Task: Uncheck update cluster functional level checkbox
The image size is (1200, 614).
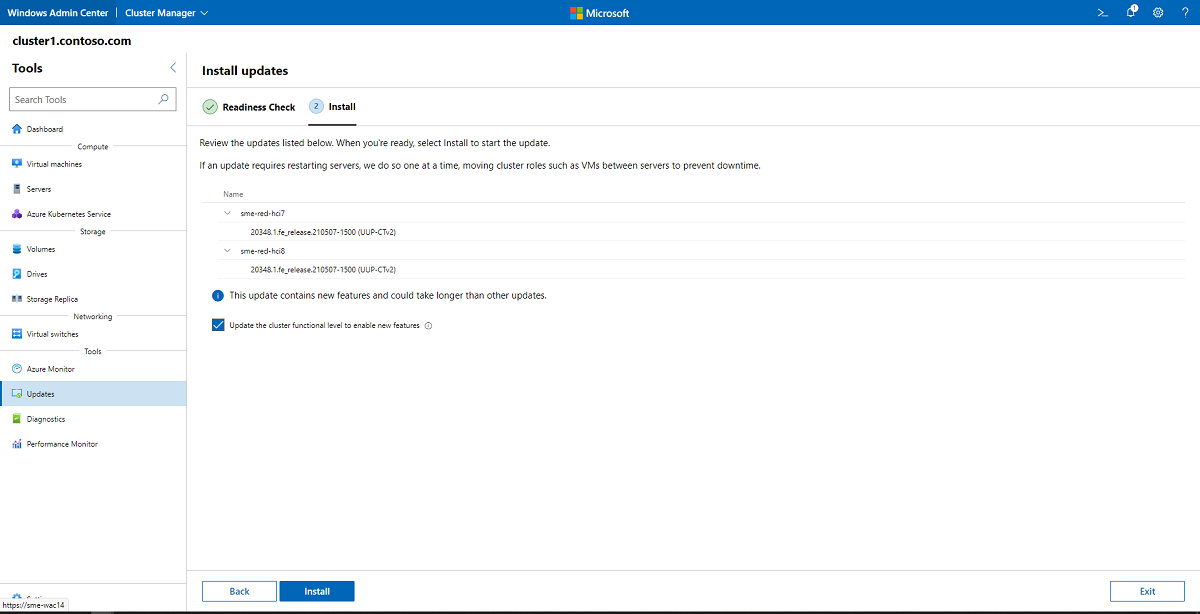Action: point(218,324)
